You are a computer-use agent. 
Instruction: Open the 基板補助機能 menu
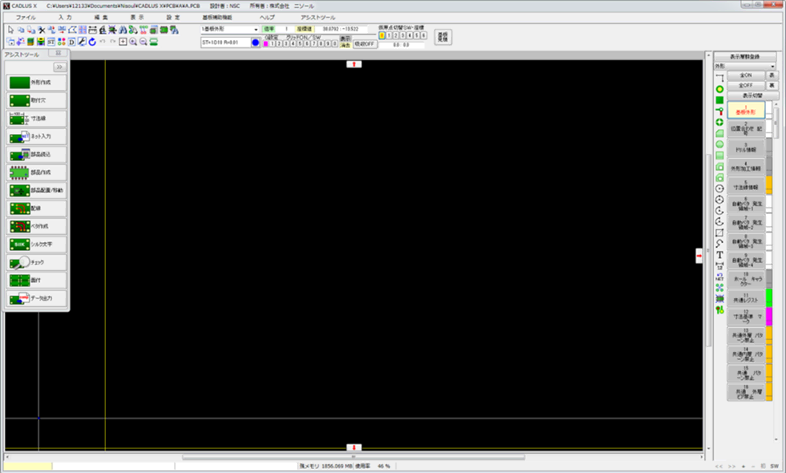(x=217, y=17)
